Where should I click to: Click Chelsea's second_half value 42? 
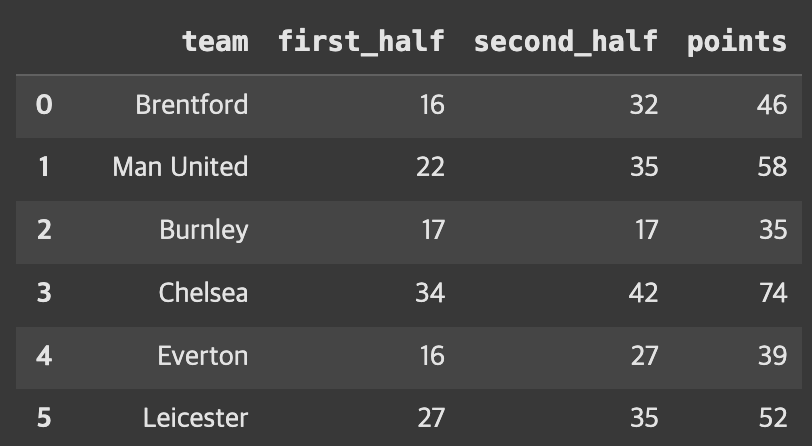pos(643,293)
